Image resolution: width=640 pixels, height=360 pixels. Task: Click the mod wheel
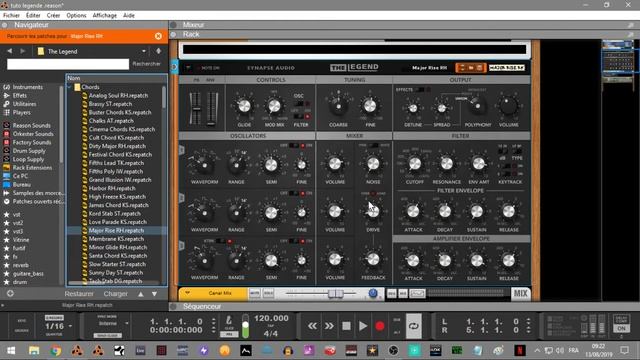tap(211, 108)
